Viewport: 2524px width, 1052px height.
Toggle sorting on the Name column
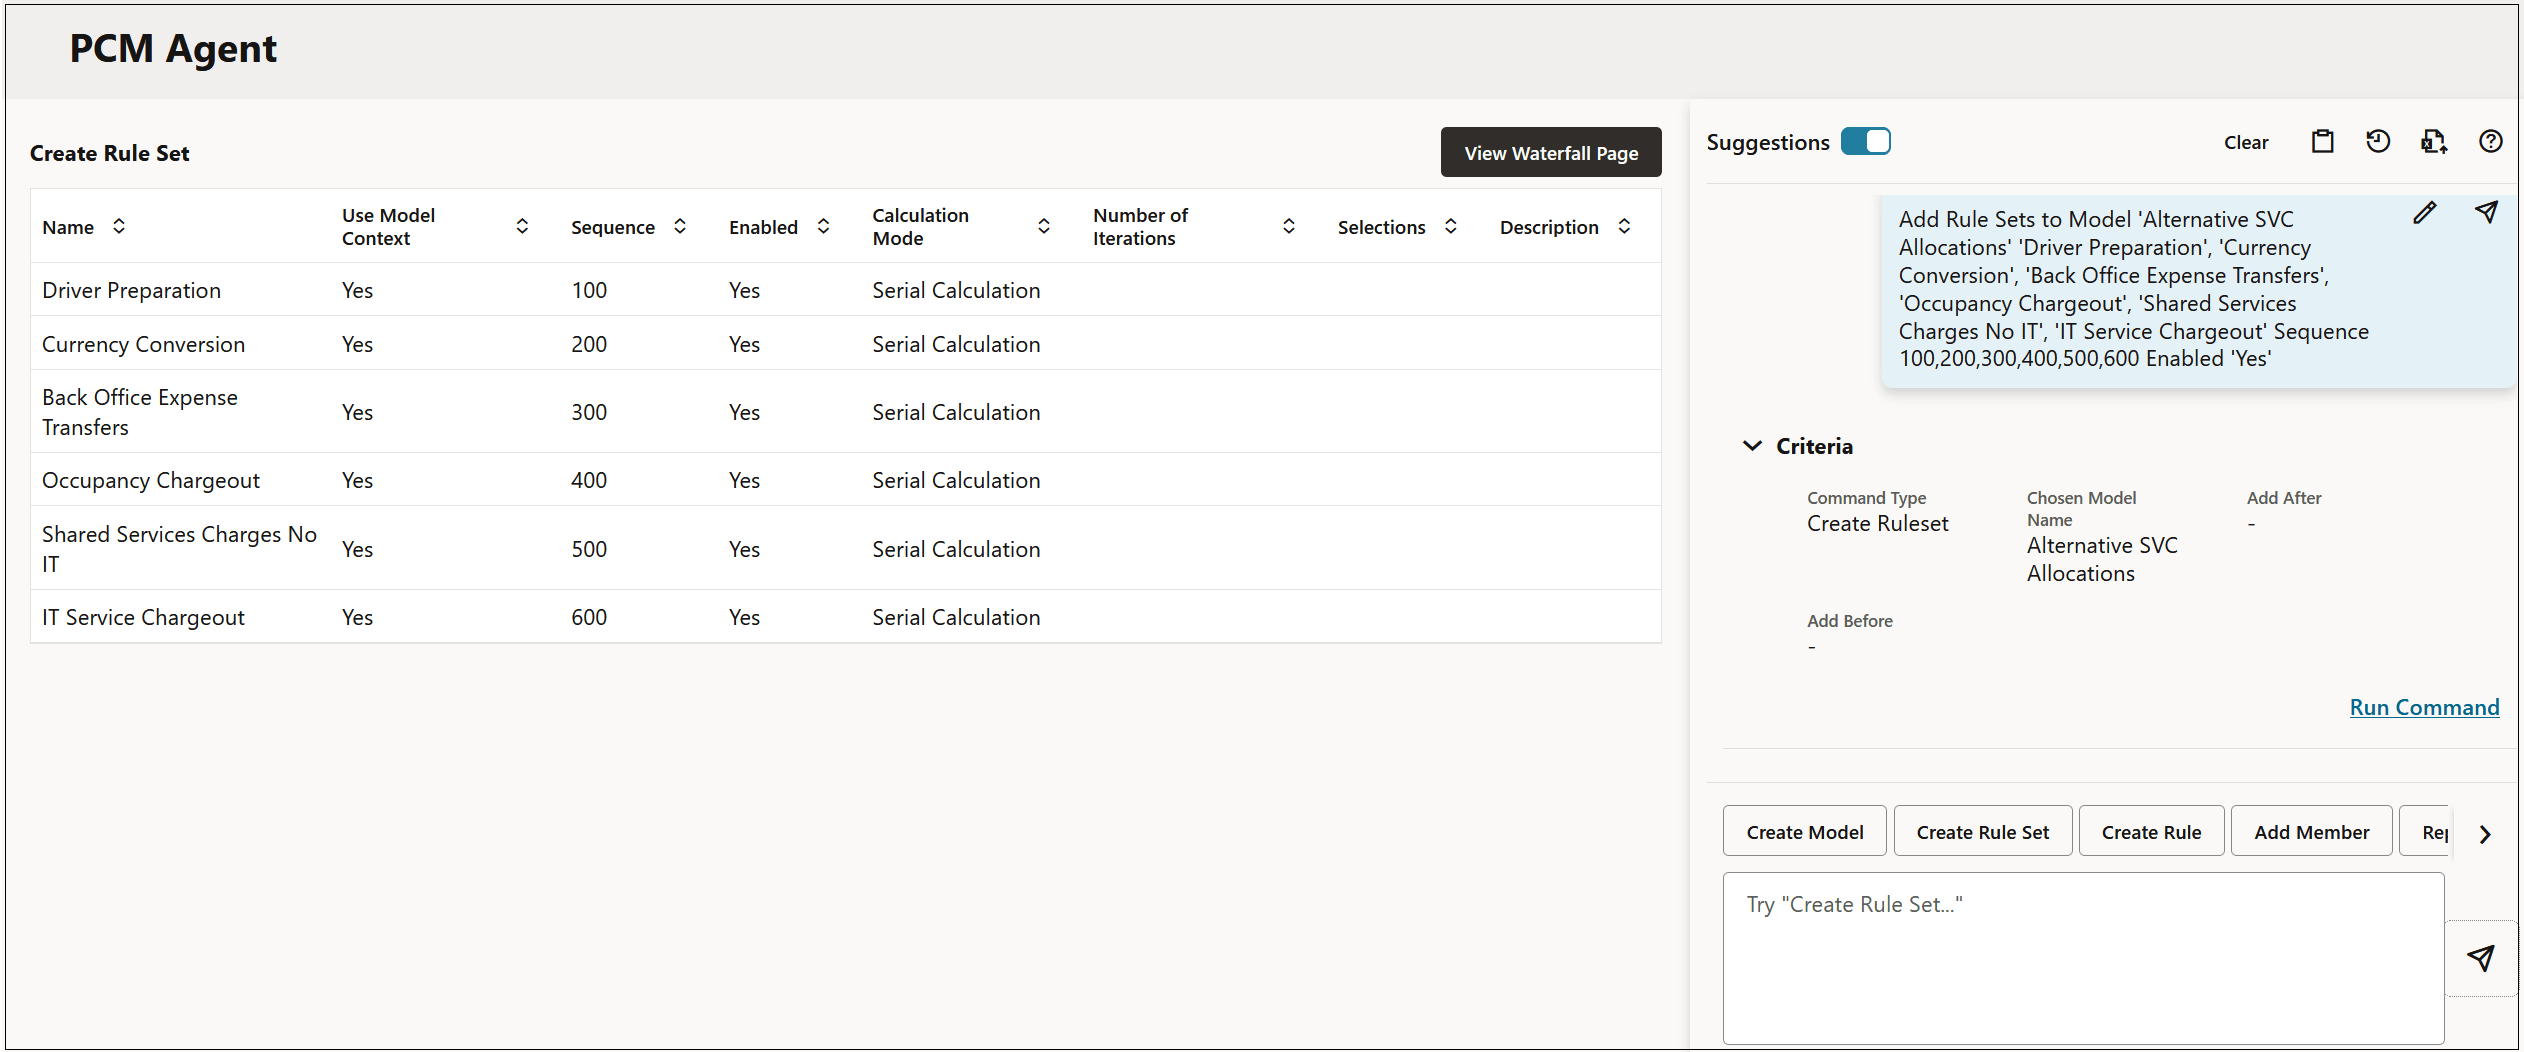pos(118,226)
